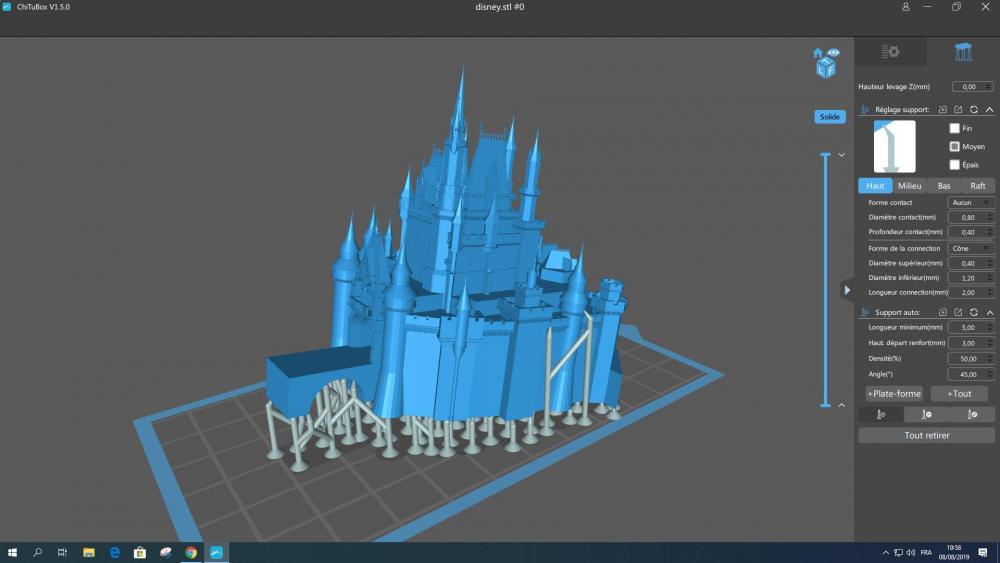
Task: Click the Solide view mode button
Action: [x=830, y=117]
